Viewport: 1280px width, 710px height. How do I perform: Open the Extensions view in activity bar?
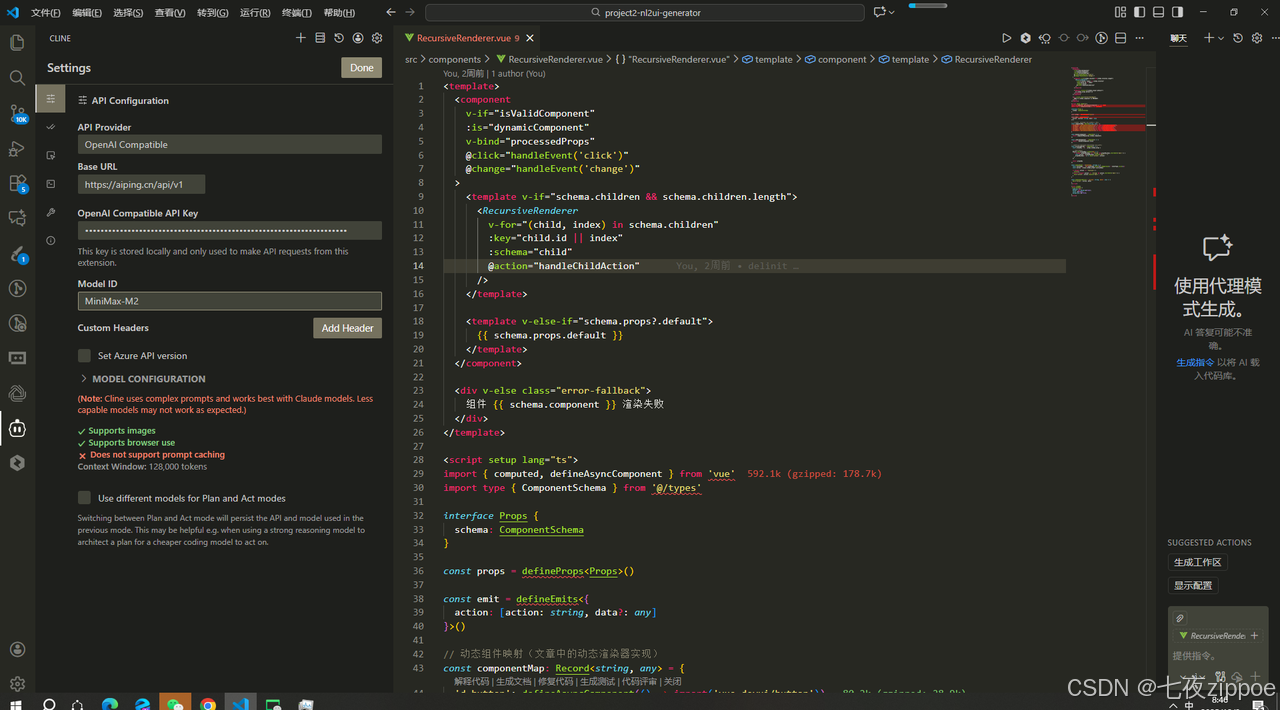click(x=17, y=183)
